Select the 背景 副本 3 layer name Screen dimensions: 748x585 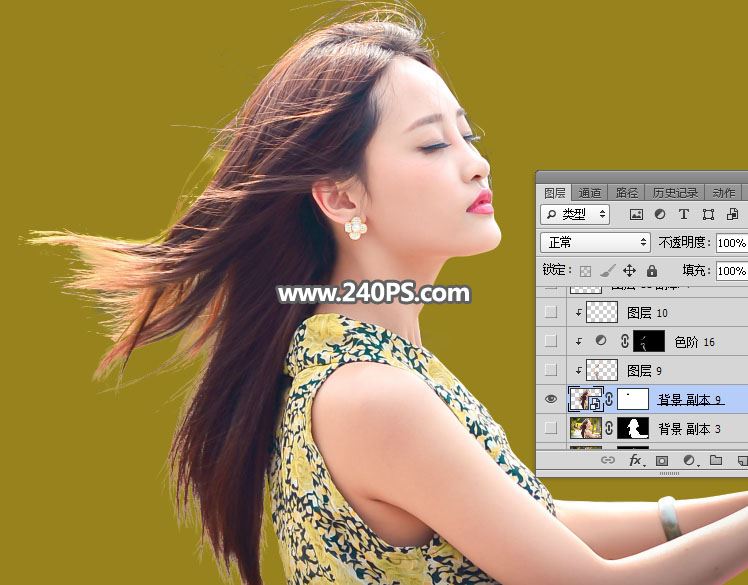click(x=689, y=429)
